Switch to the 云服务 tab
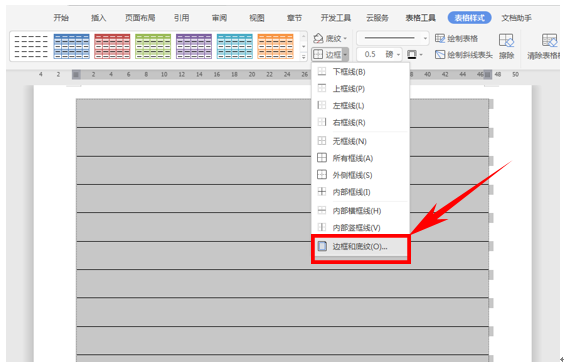The height and width of the screenshot is (364, 564). pyautogui.click(x=377, y=18)
